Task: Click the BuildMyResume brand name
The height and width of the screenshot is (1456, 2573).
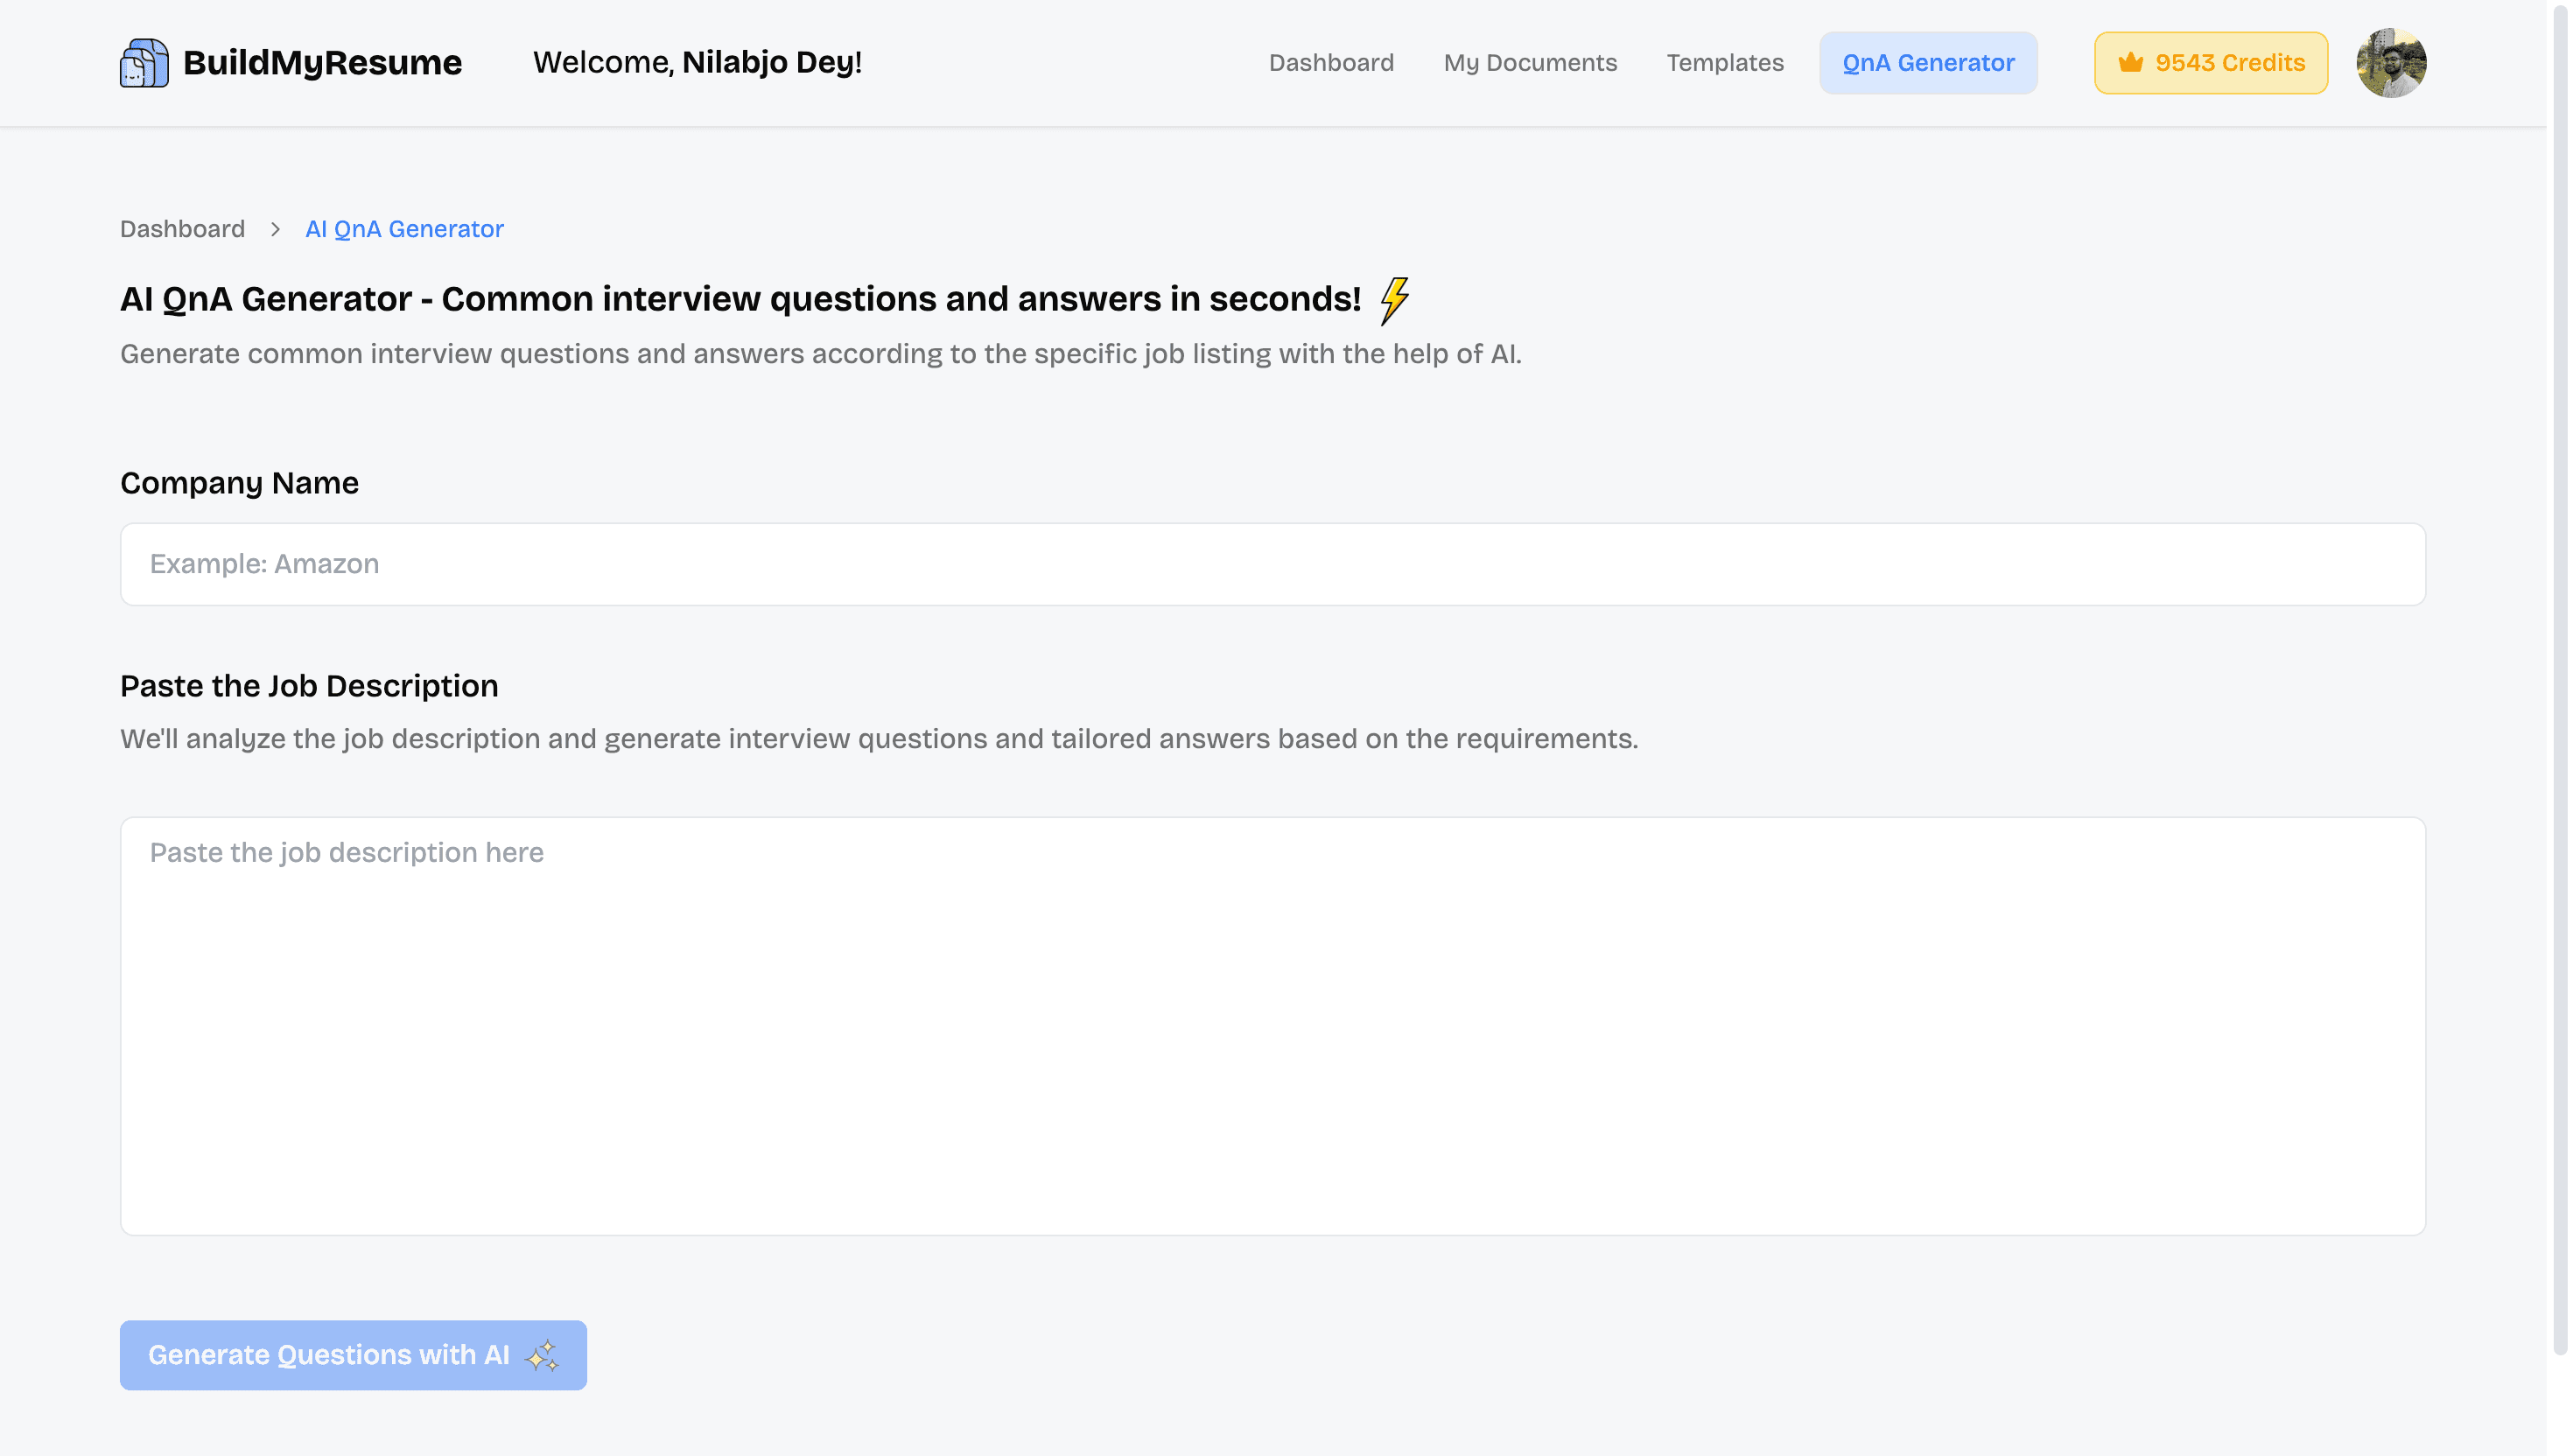Action: (x=322, y=63)
